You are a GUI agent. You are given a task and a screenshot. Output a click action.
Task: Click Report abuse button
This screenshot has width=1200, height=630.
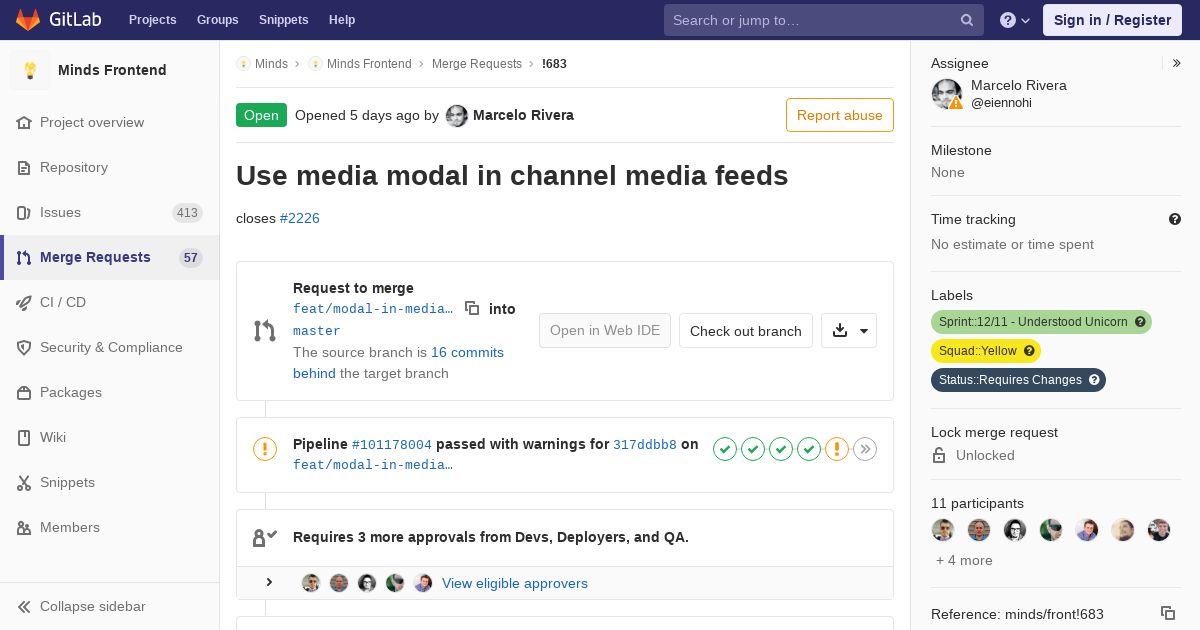pyautogui.click(x=840, y=115)
